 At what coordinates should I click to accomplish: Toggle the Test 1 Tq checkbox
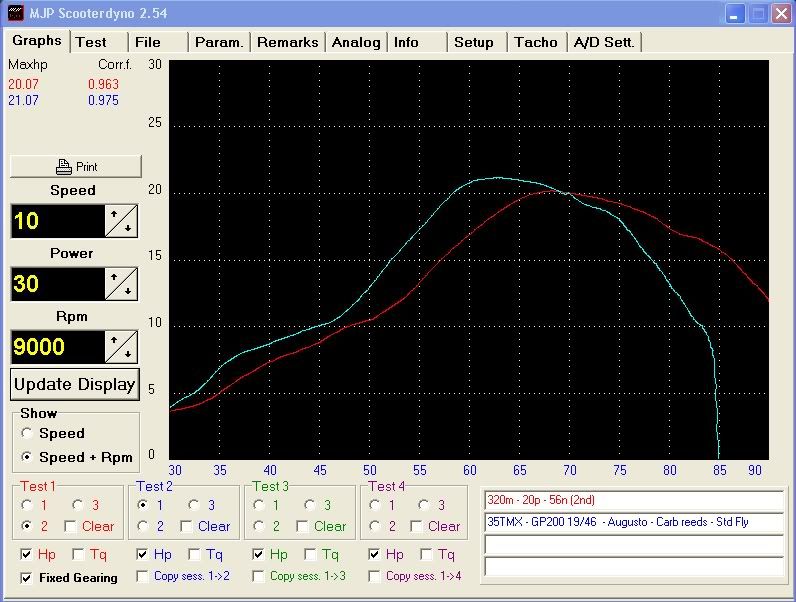pyautogui.click(x=79, y=554)
